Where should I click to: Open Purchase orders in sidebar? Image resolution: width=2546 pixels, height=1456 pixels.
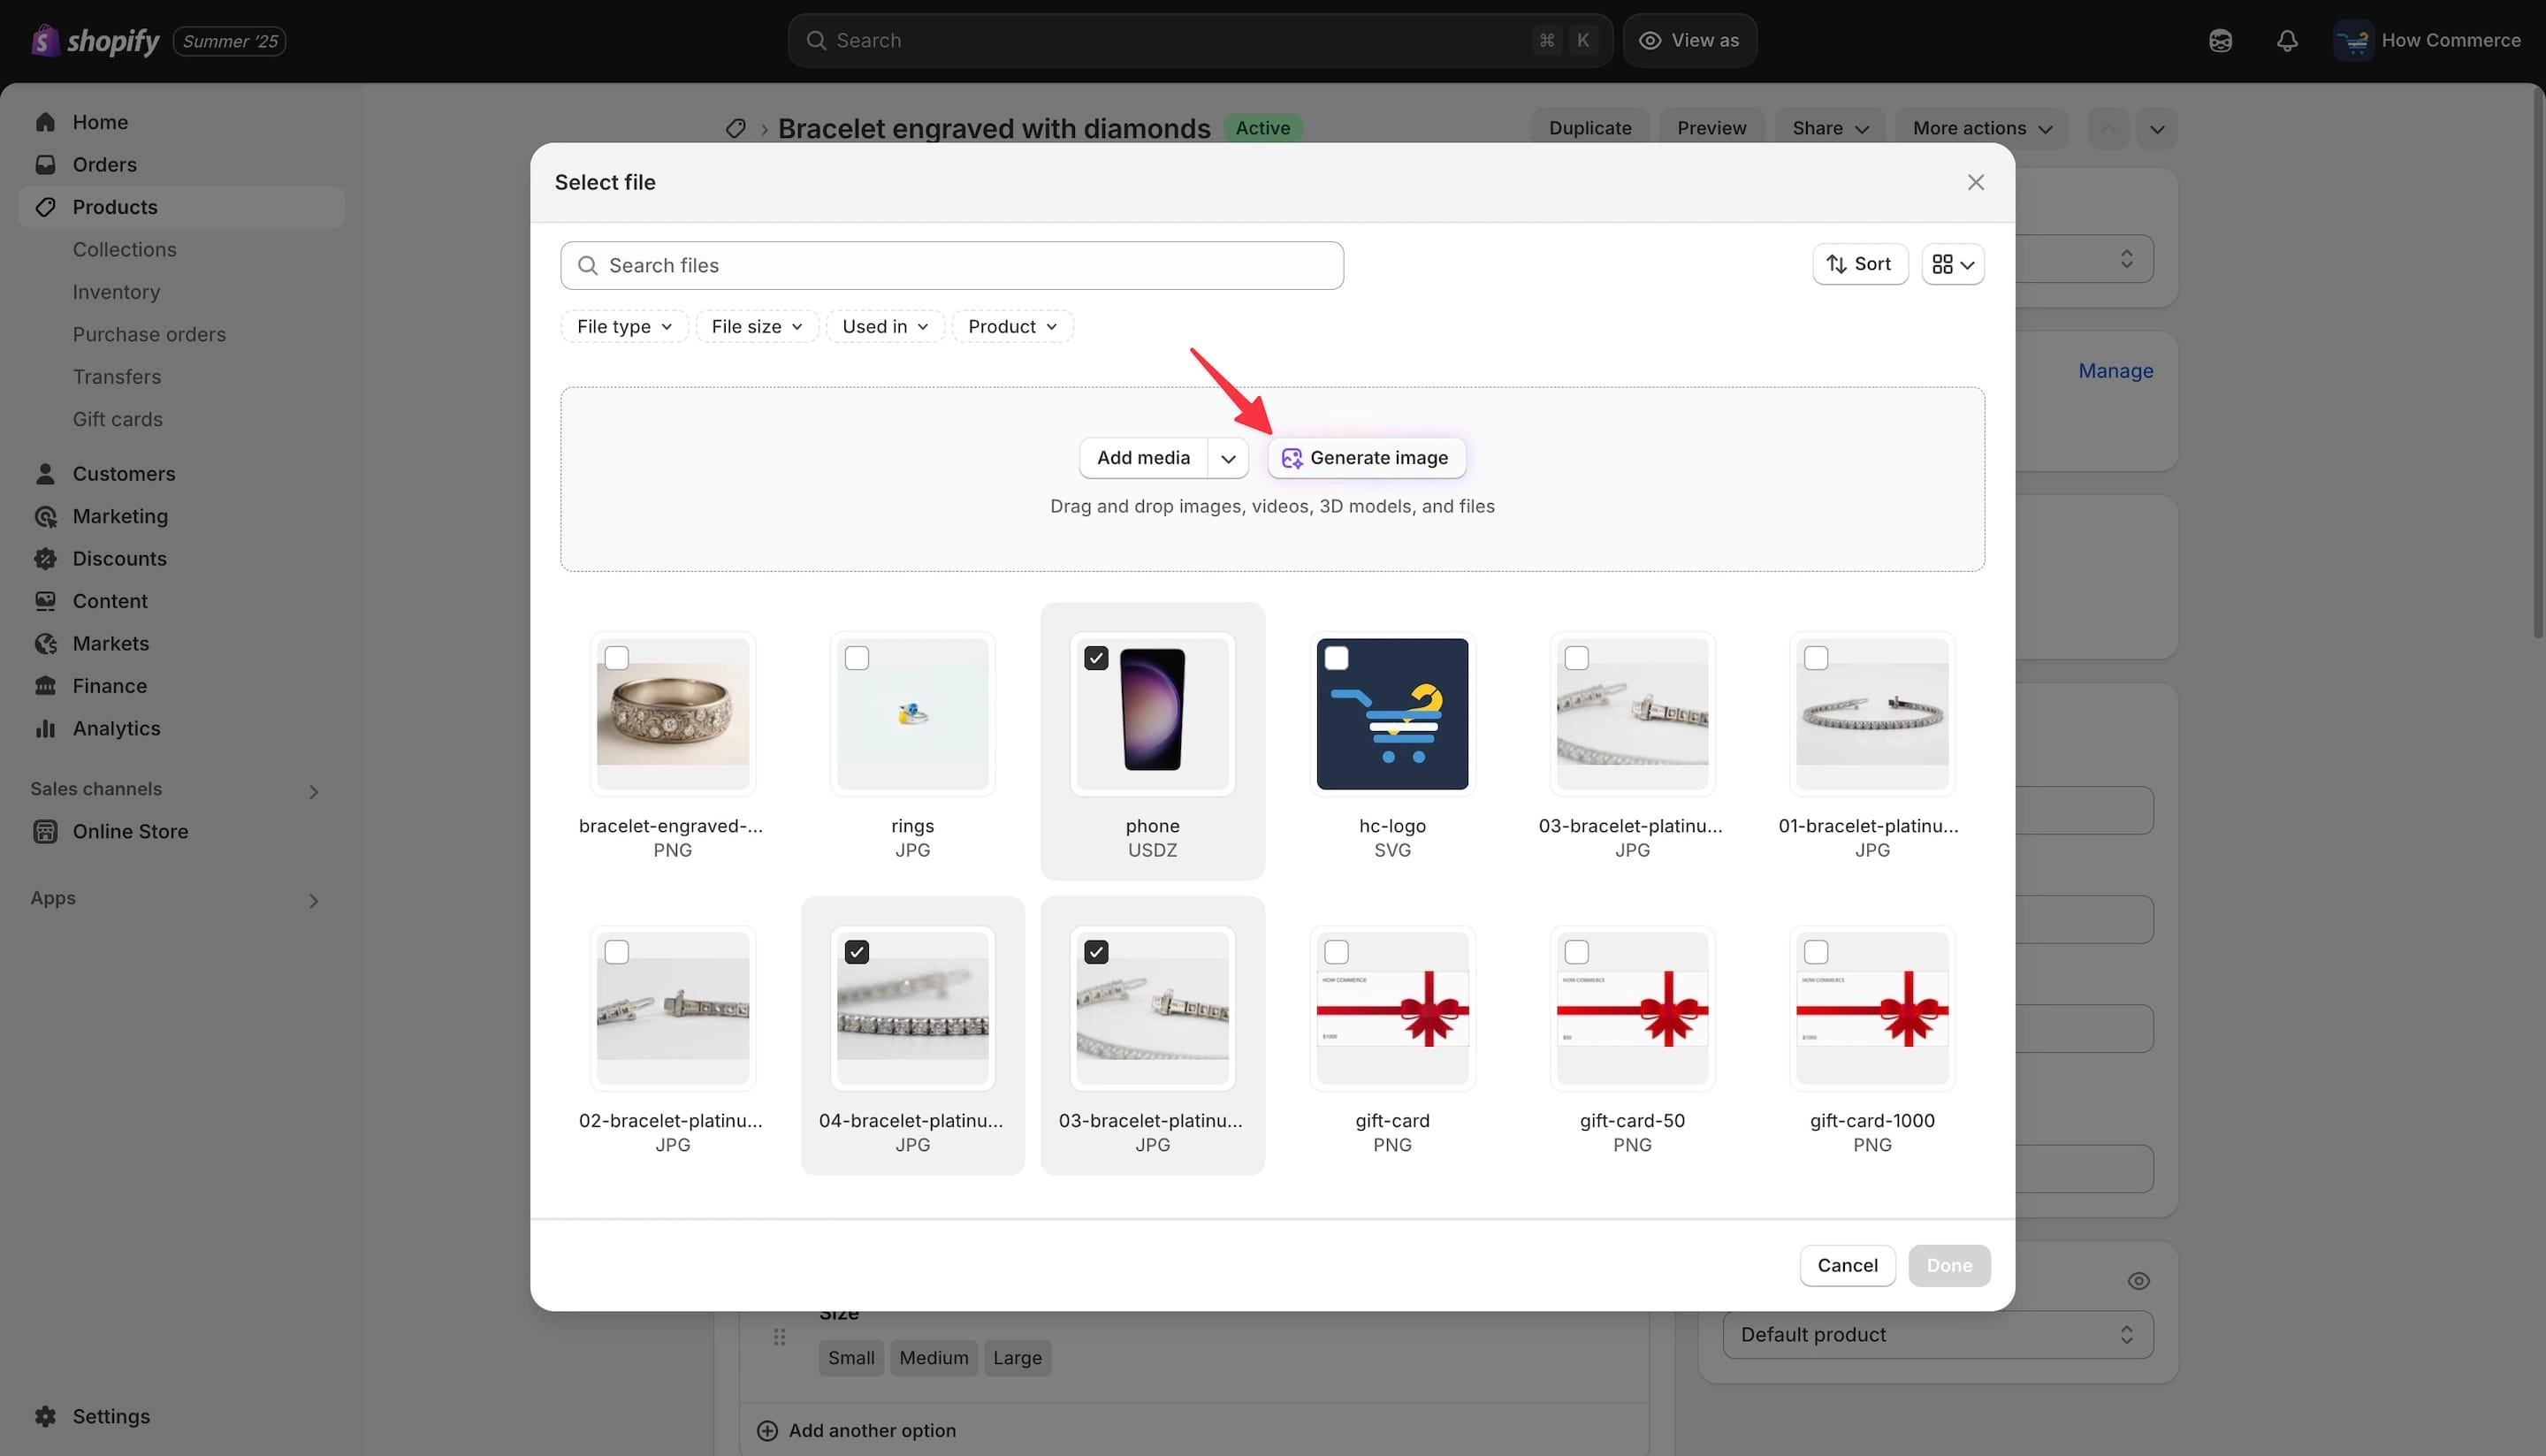(149, 334)
